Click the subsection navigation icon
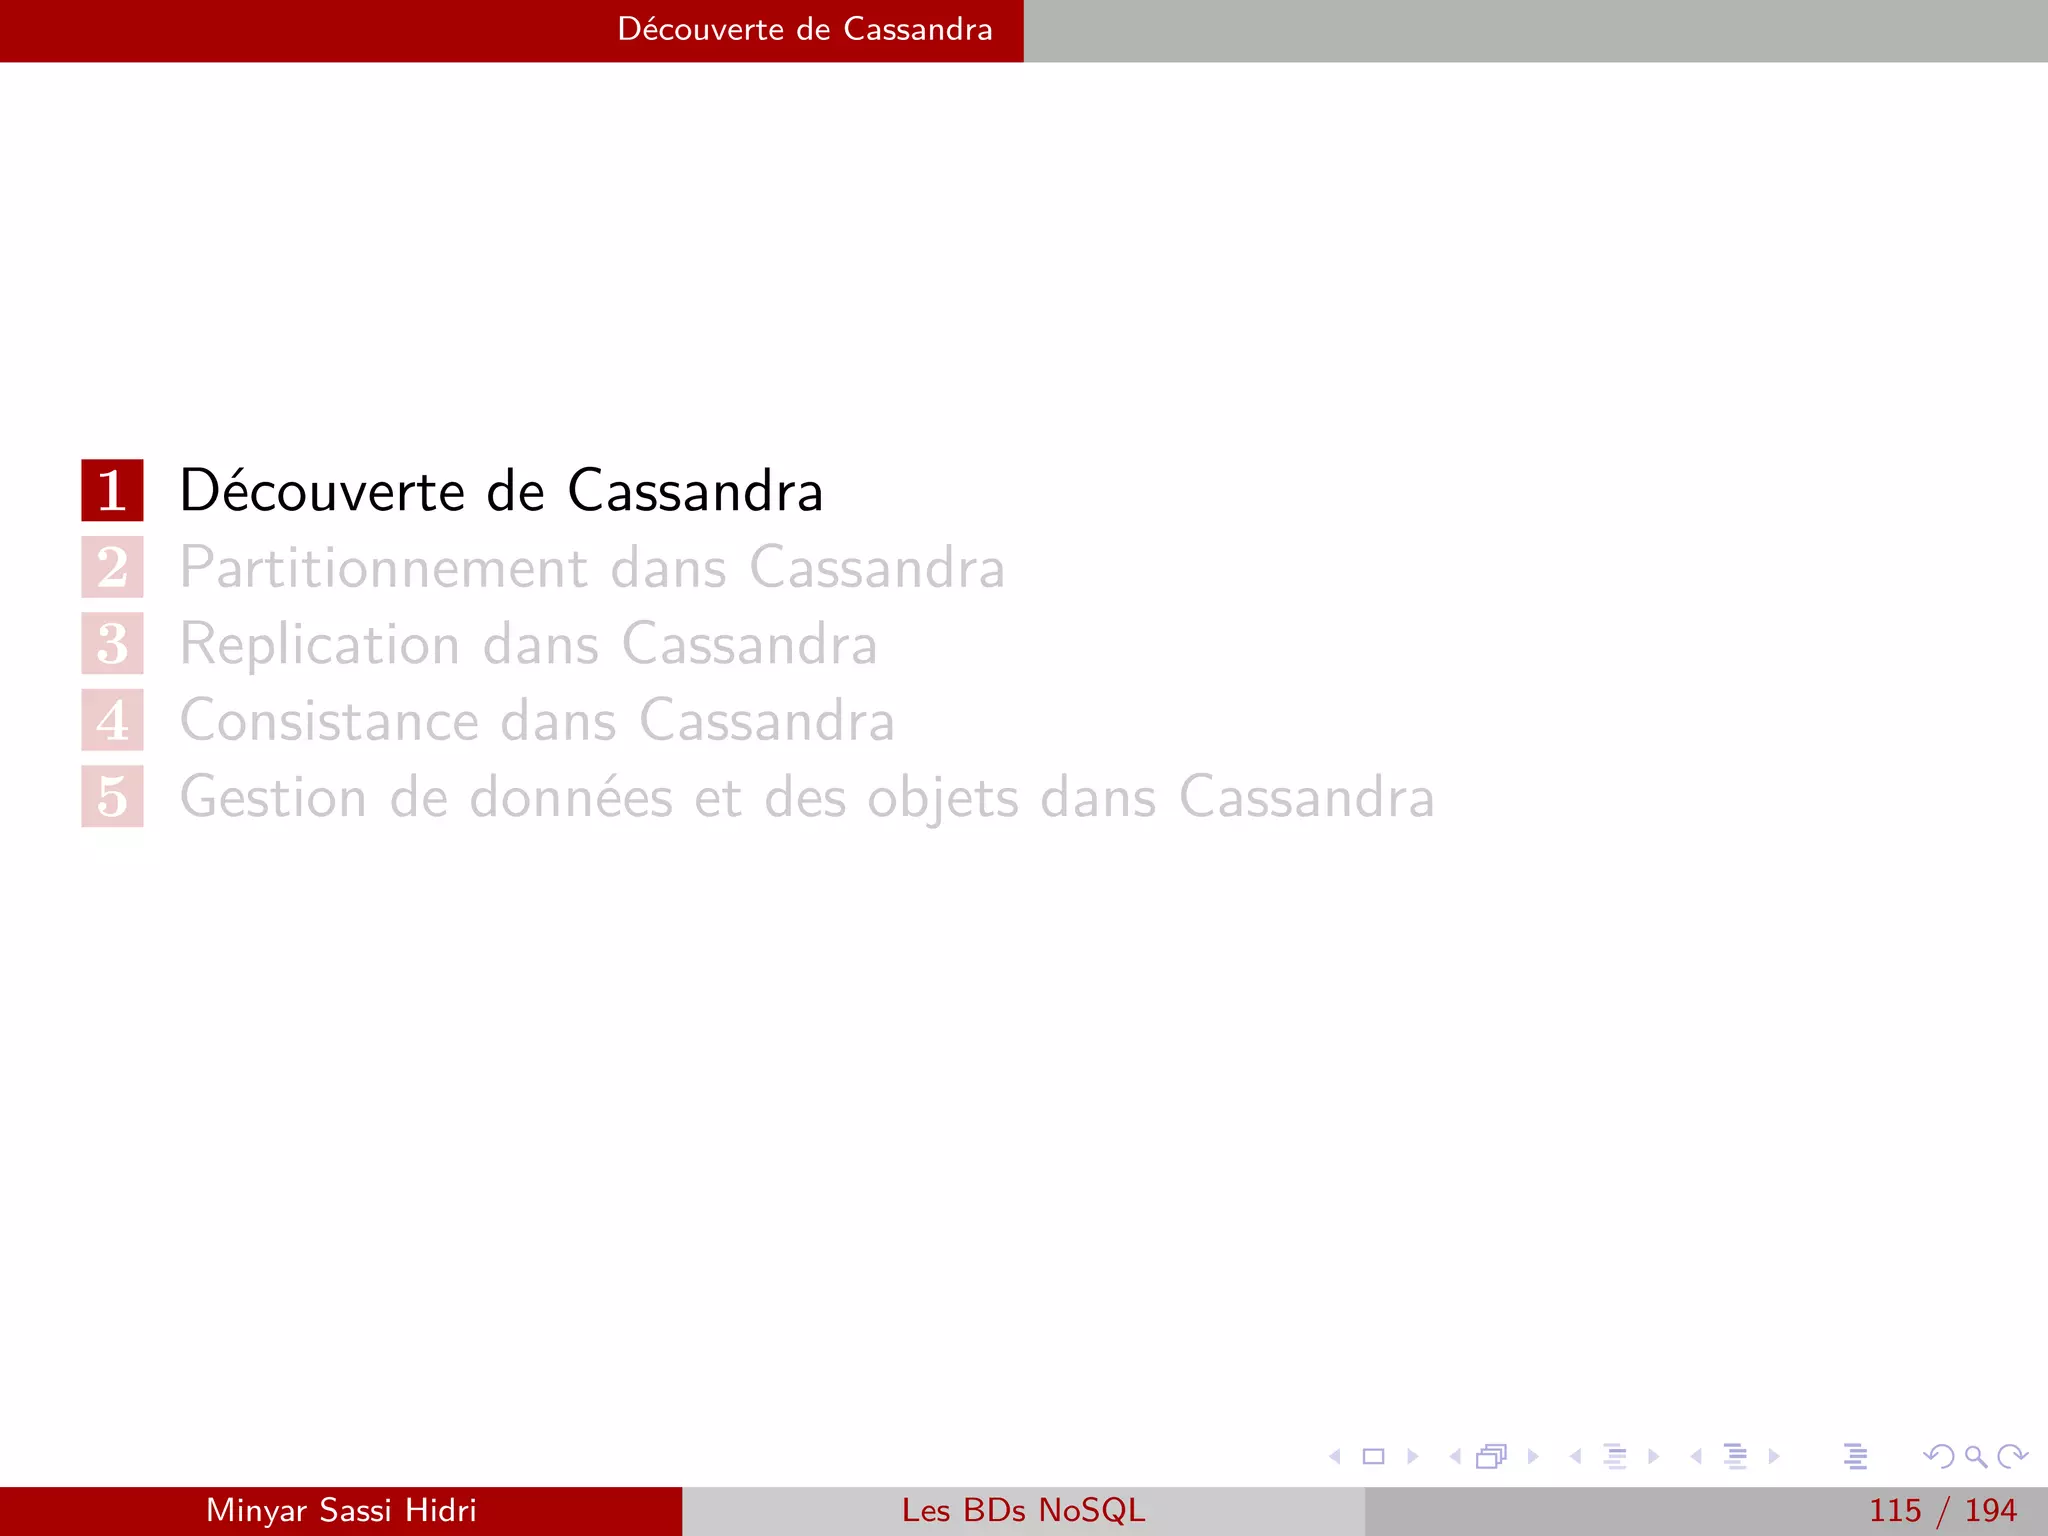2048x1536 pixels. pyautogui.click(x=1614, y=1457)
